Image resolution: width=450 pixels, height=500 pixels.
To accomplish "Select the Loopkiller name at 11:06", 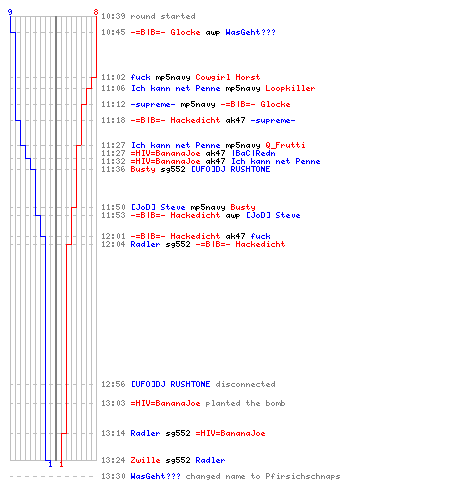I will 290,88.
